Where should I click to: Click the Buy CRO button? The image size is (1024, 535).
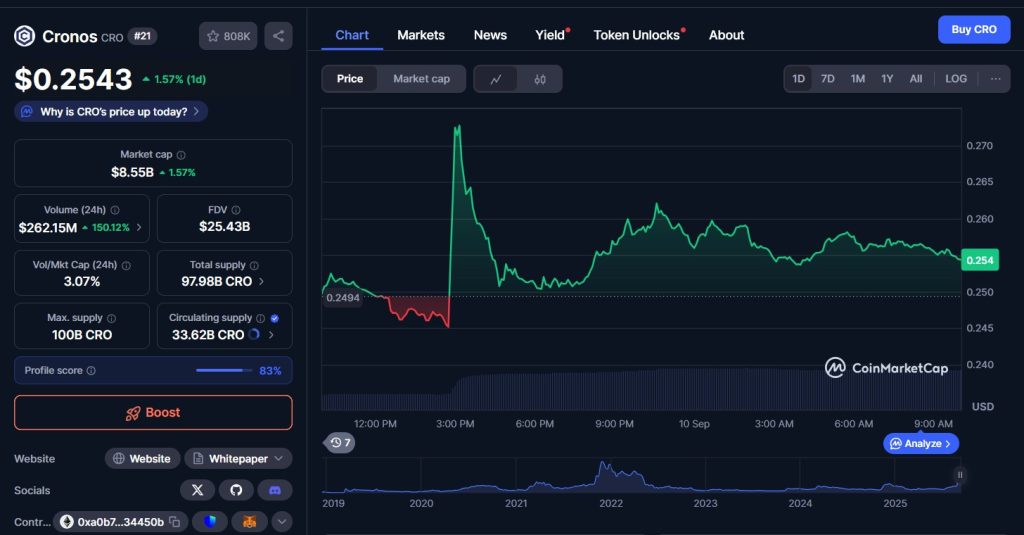tap(973, 30)
